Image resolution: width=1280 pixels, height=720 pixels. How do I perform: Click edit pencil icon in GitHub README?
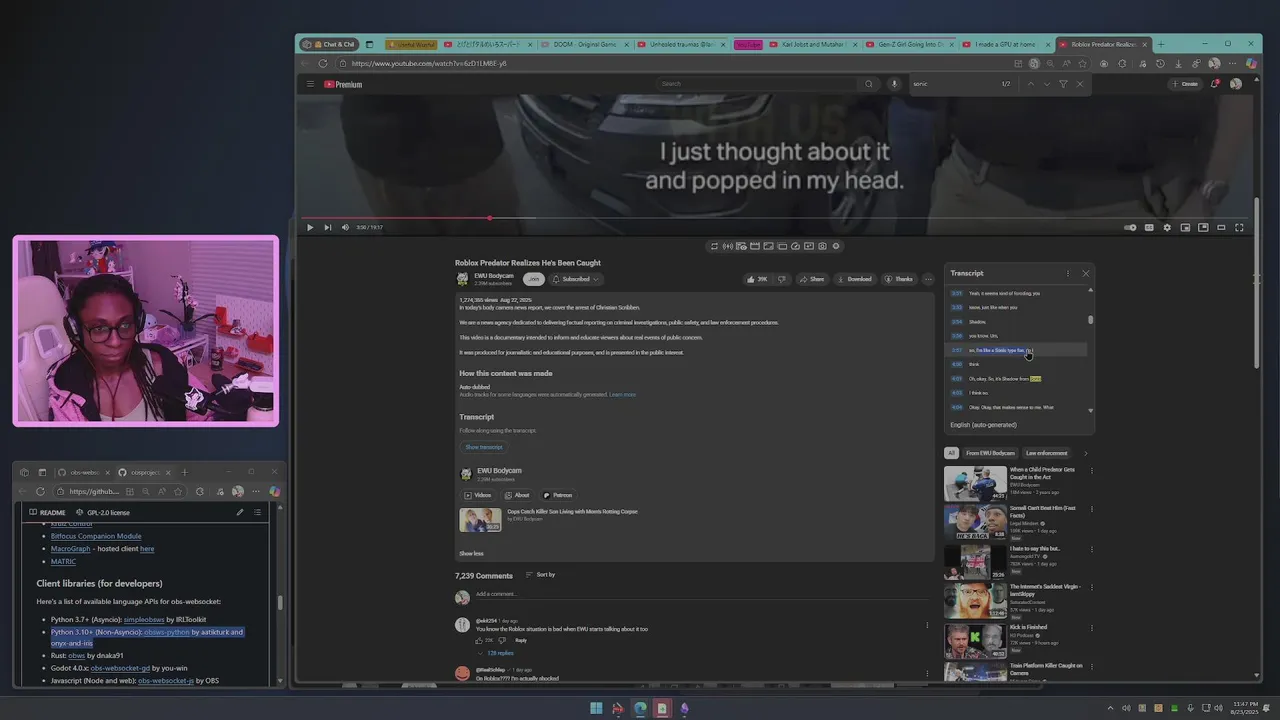tap(240, 513)
